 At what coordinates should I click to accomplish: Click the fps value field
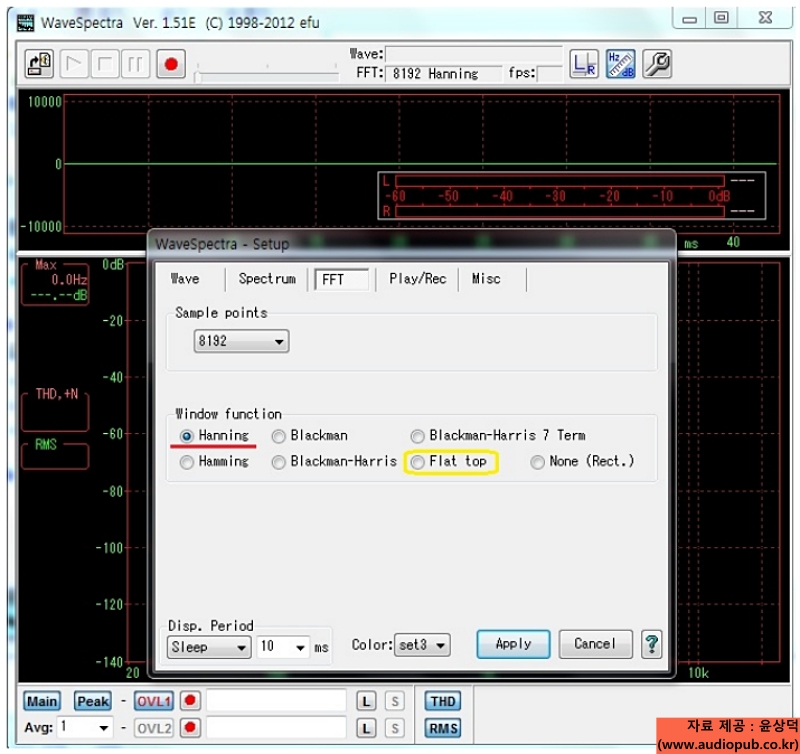tap(549, 73)
